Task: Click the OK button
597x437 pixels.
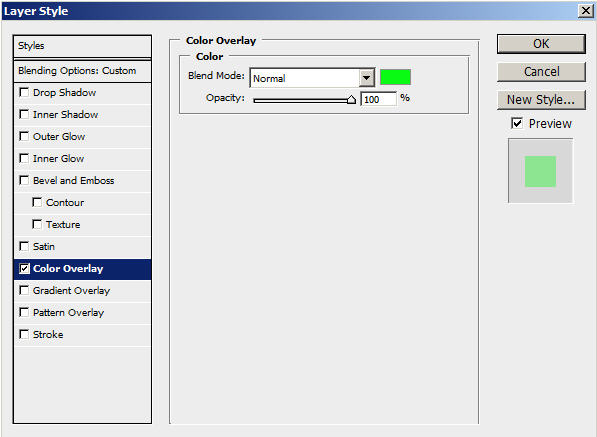Action: (x=541, y=44)
